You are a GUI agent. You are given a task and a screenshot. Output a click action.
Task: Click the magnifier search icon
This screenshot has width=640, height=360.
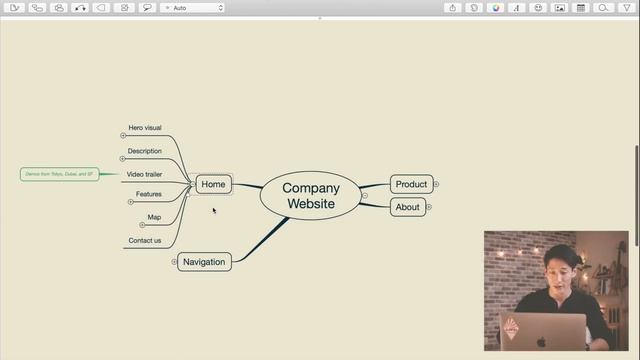coord(603,8)
